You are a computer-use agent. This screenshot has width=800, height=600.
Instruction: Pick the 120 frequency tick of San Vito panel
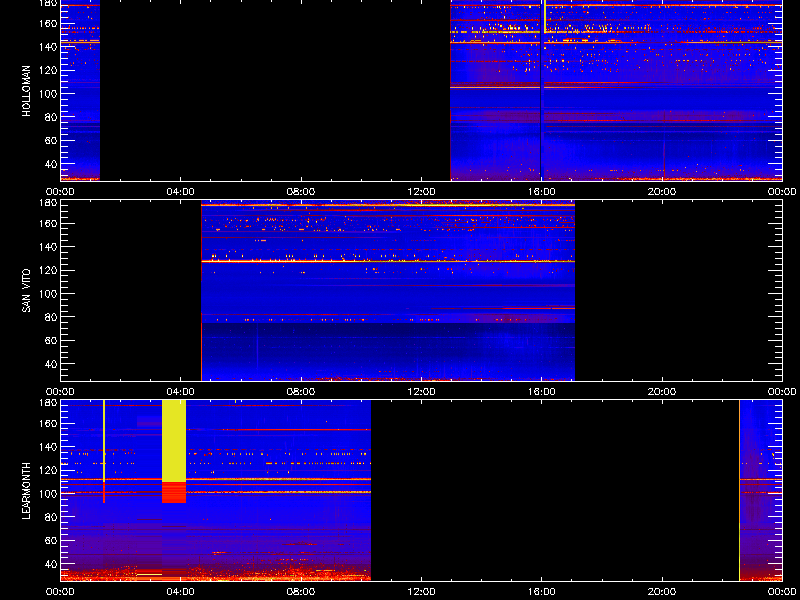[x=49, y=270]
